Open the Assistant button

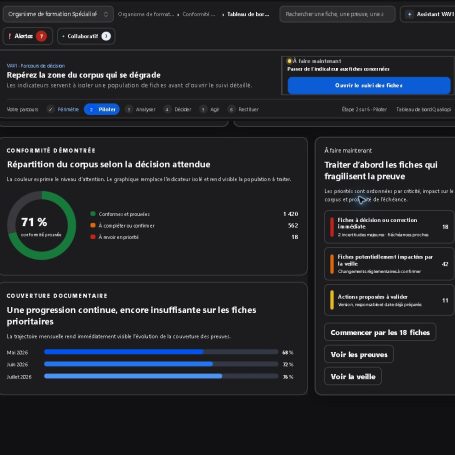[x=428, y=14]
